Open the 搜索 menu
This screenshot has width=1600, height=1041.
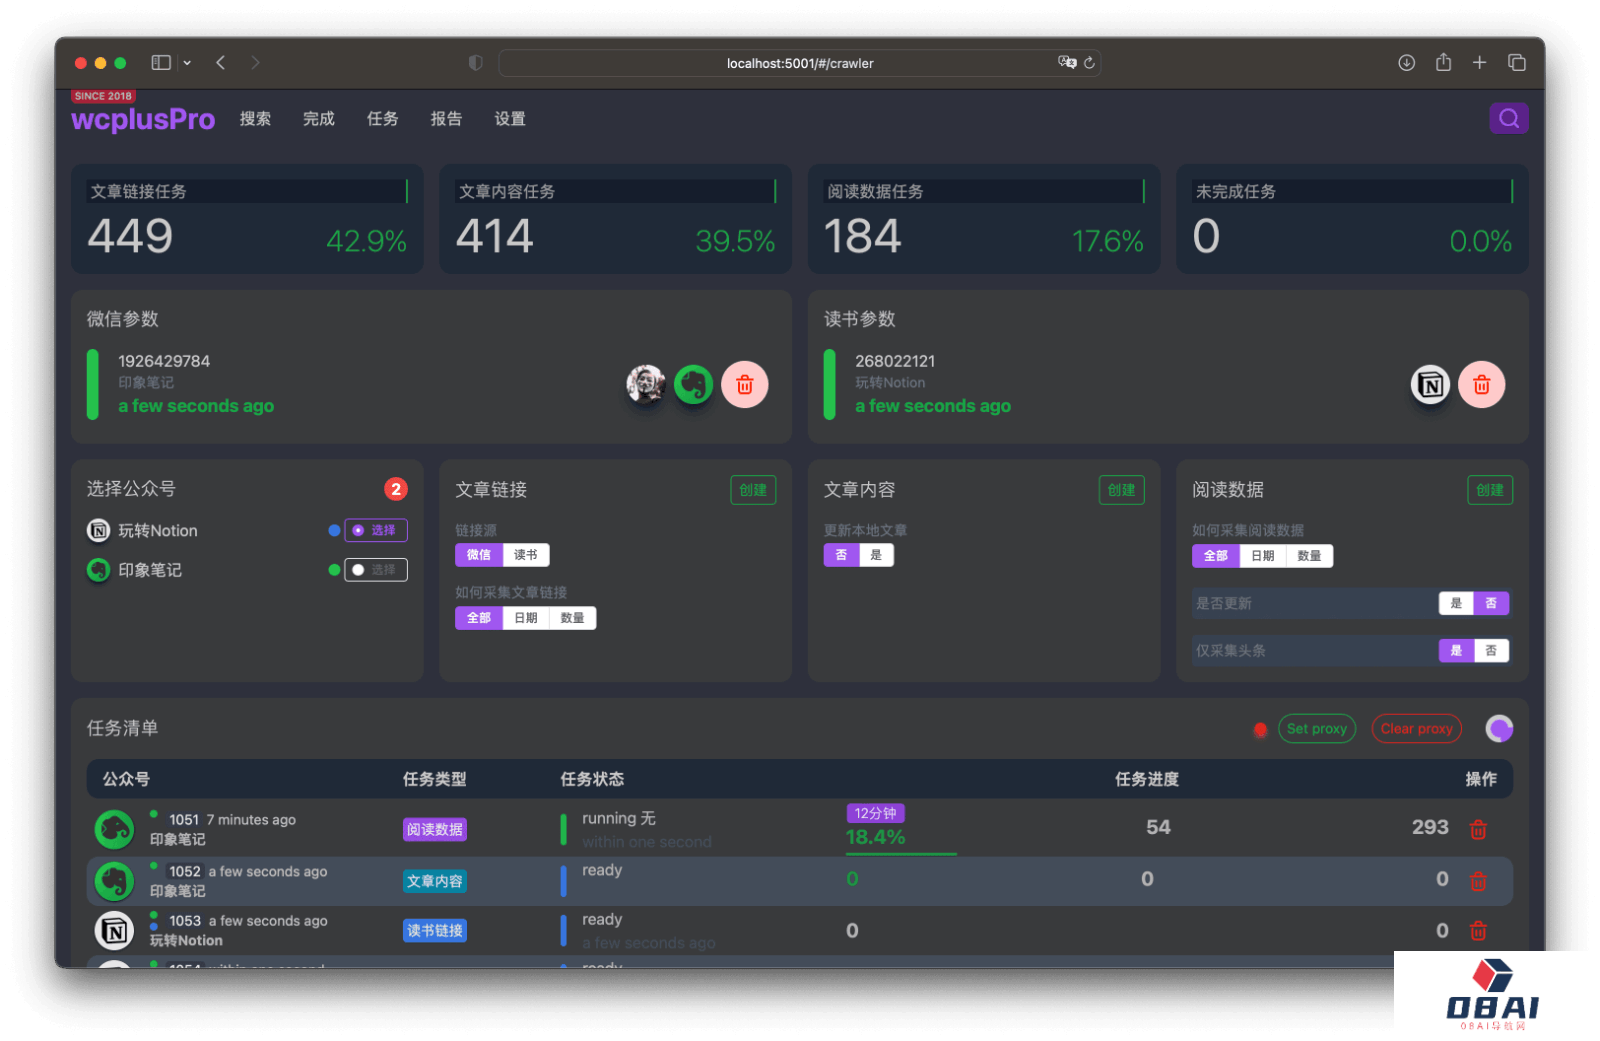(x=255, y=119)
